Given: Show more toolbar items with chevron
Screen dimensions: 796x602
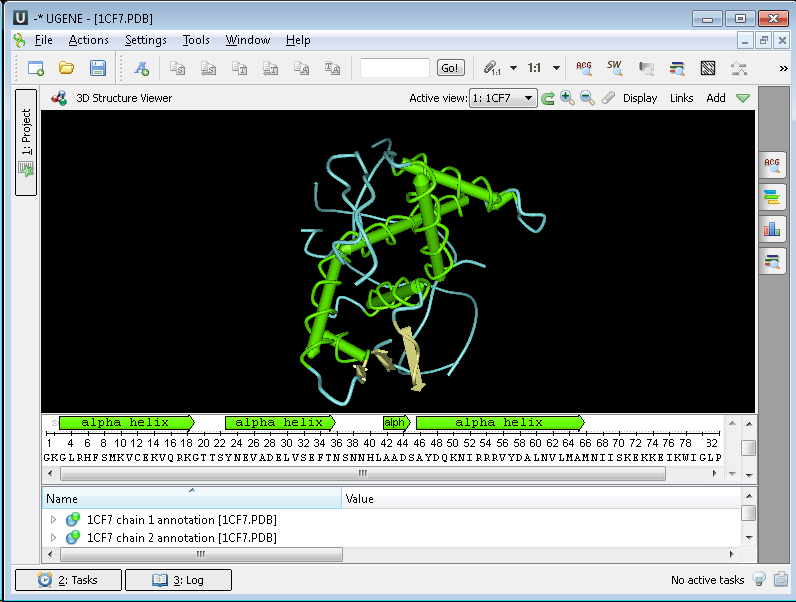Looking at the screenshot, I should pos(783,68).
